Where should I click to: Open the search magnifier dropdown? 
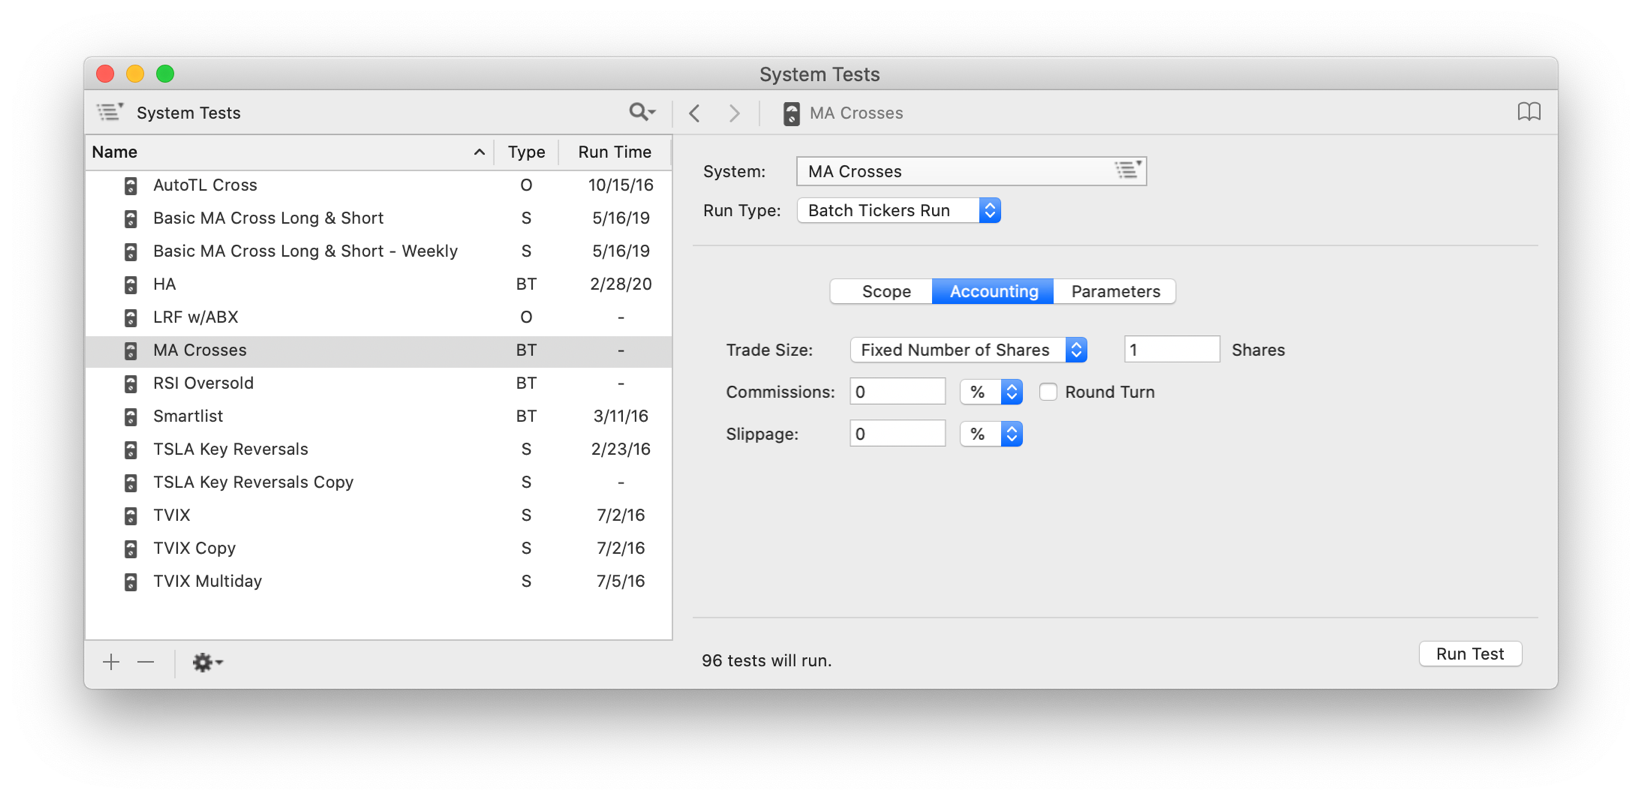point(642,112)
